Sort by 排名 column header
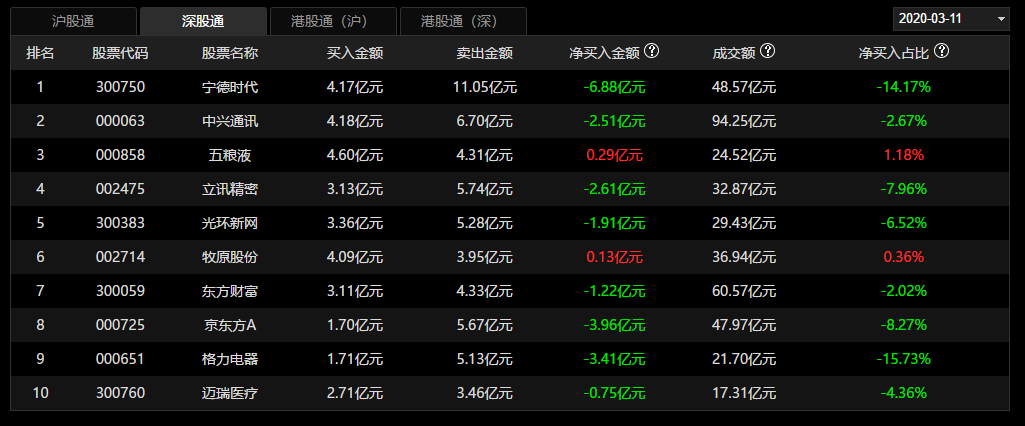This screenshot has height=426, width=1025. [40, 53]
